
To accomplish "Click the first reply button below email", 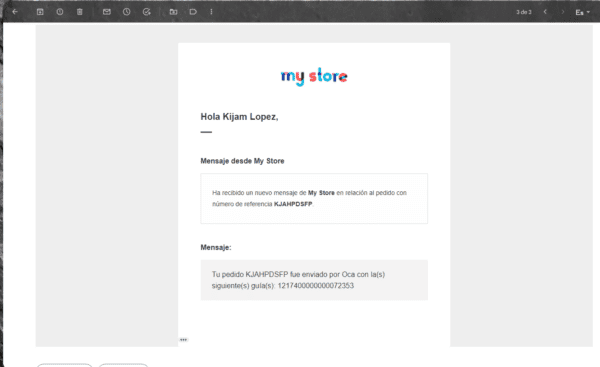I will (x=64, y=365).
